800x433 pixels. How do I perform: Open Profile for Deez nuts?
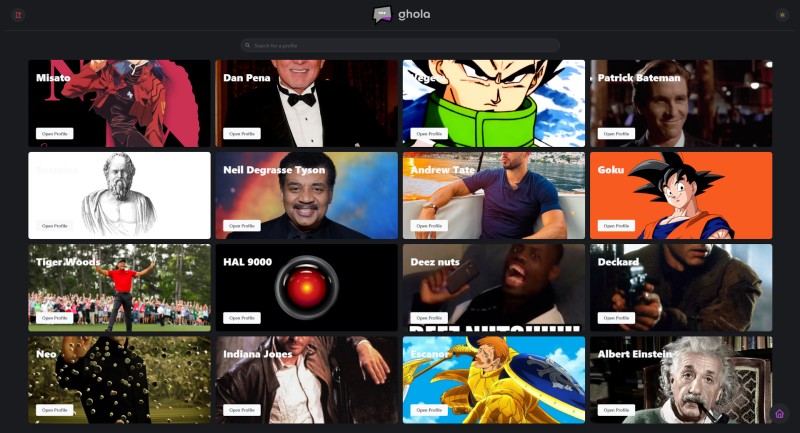429,318
